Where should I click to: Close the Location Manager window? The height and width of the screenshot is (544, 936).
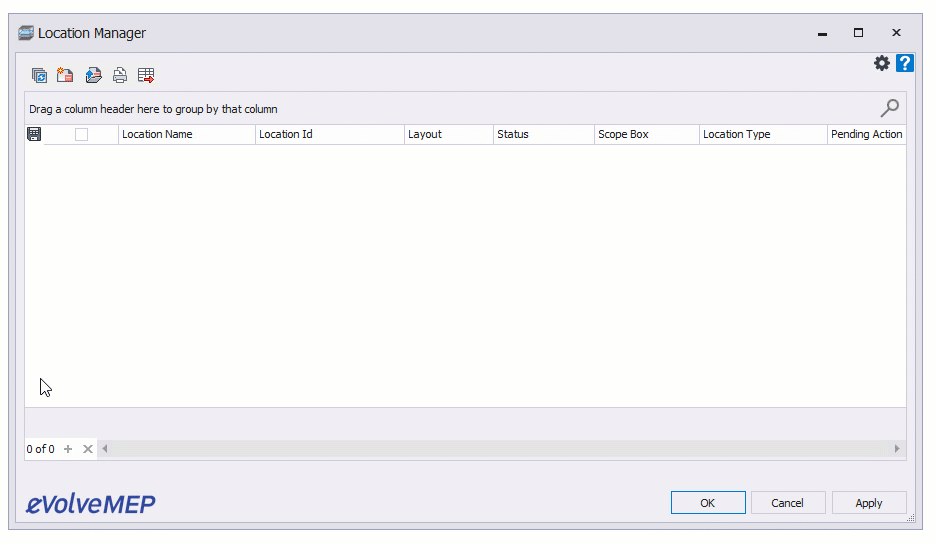click(x=896, y=33)
